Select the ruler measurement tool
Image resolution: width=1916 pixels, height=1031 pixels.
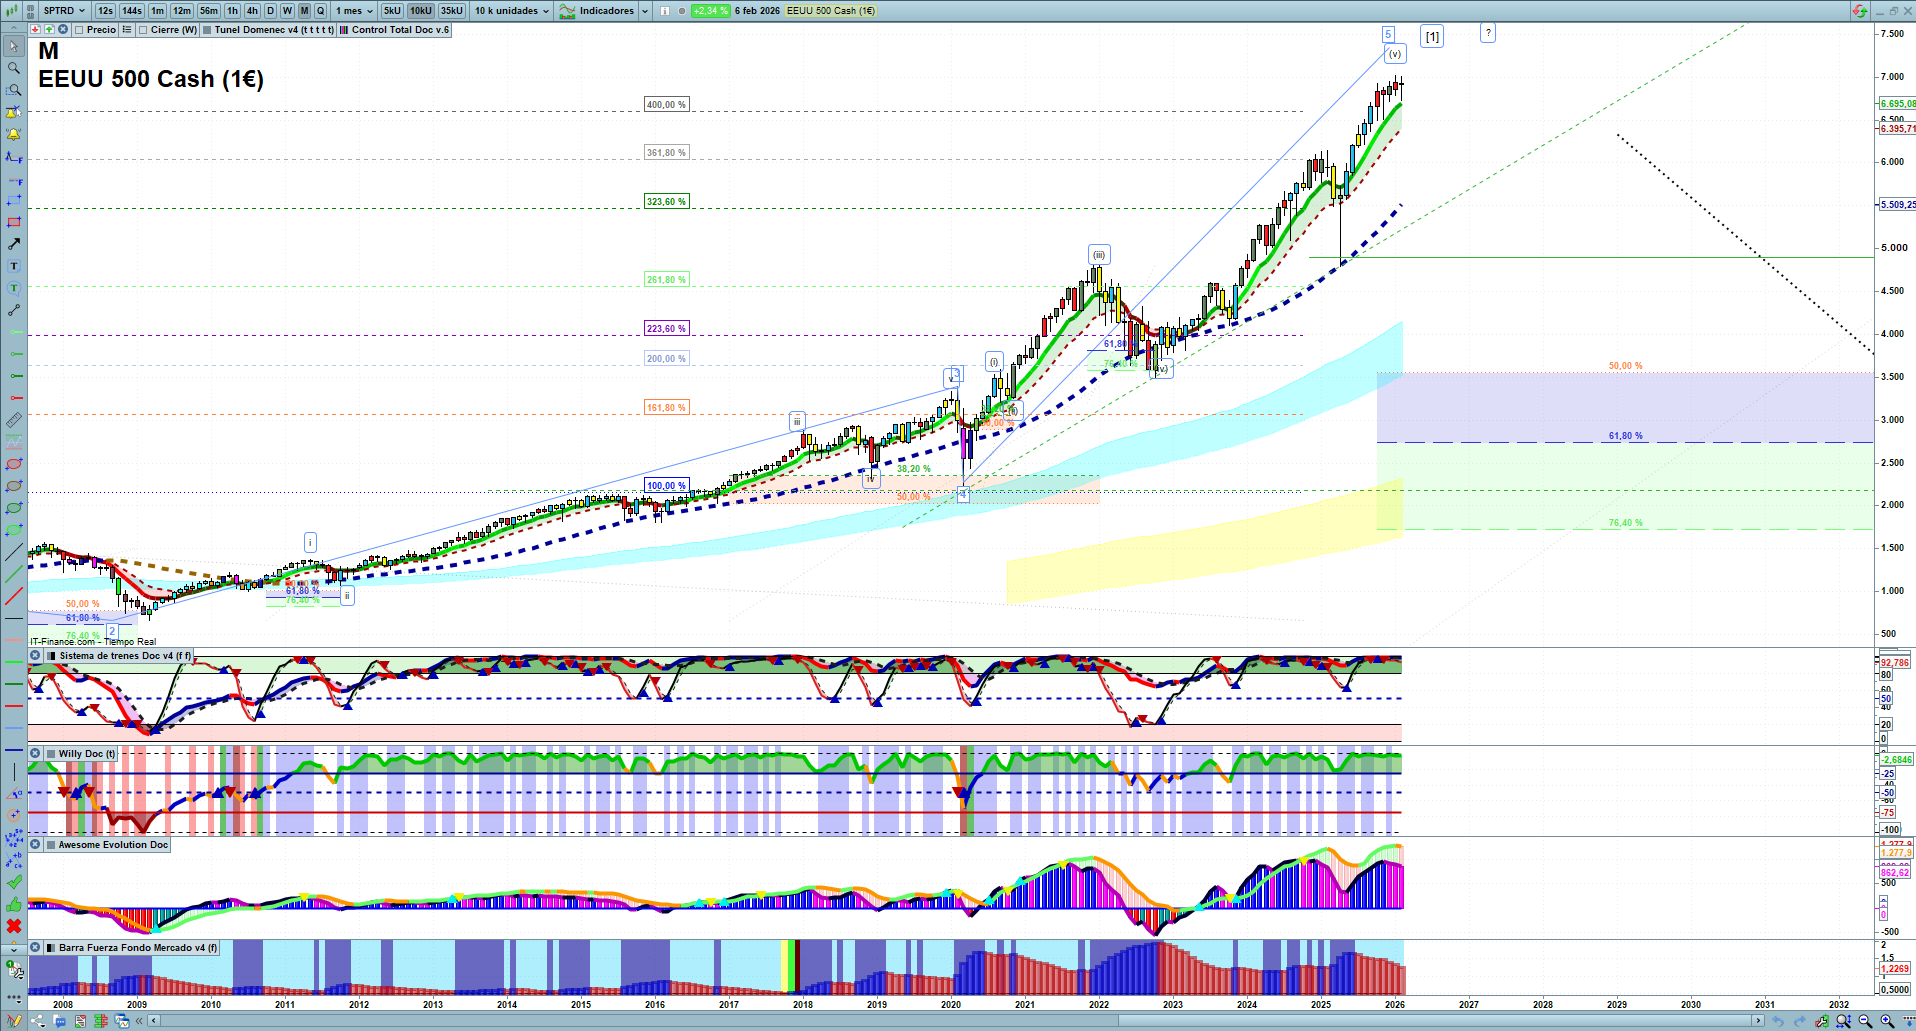pyautogui.click(x=14, y=420)
